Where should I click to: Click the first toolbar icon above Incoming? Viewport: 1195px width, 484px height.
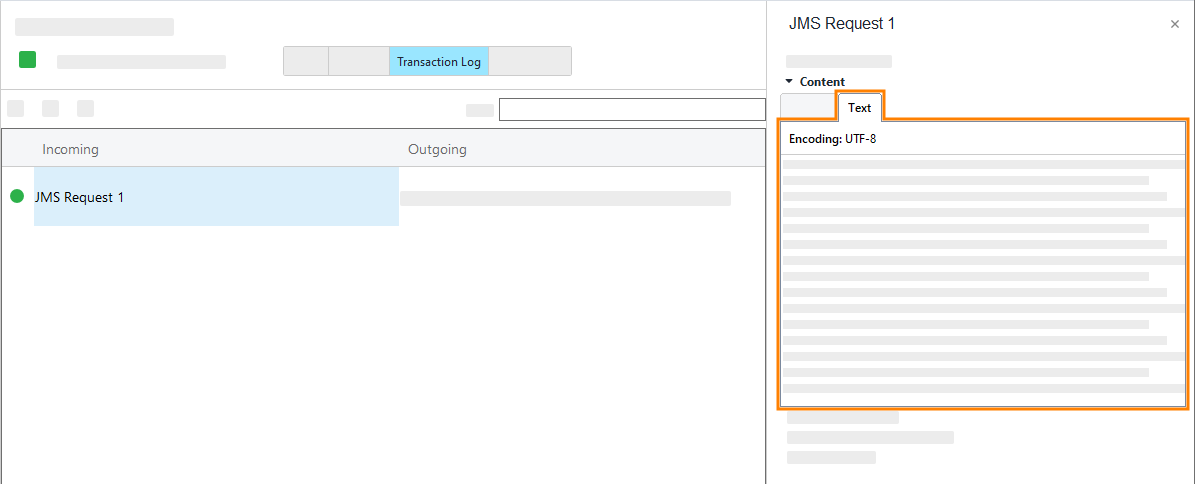(x=16, y=108)
